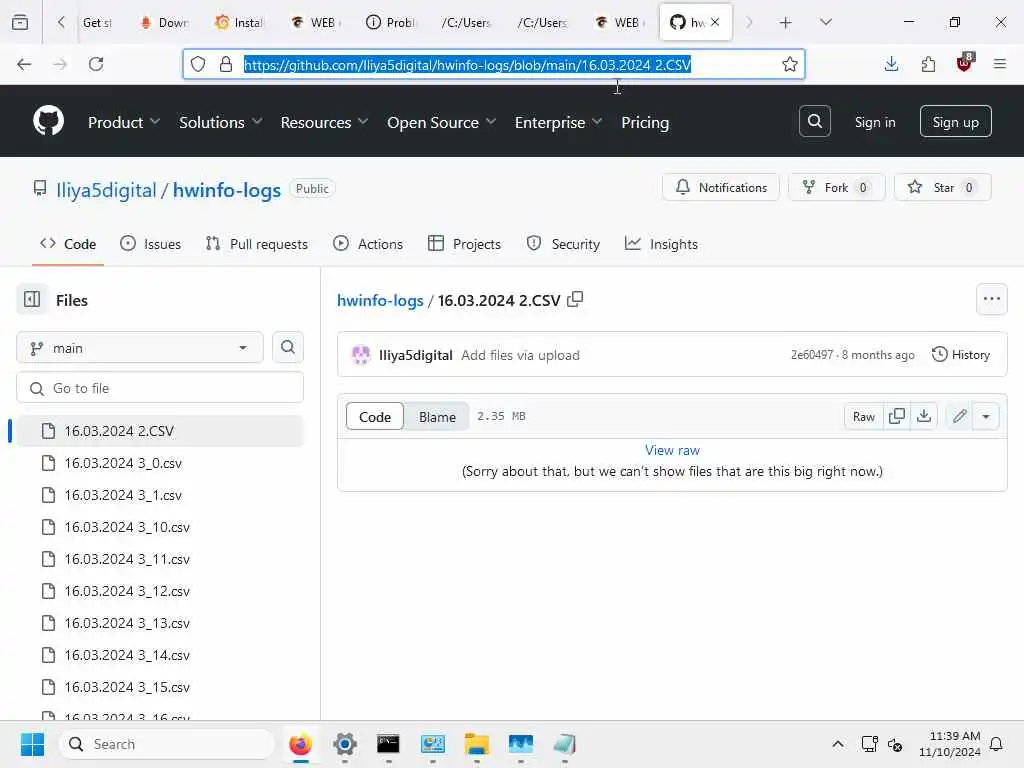Select file 16.03.2024 3_11.csv
1024x768 pixels.
click(x=160, y=559)
